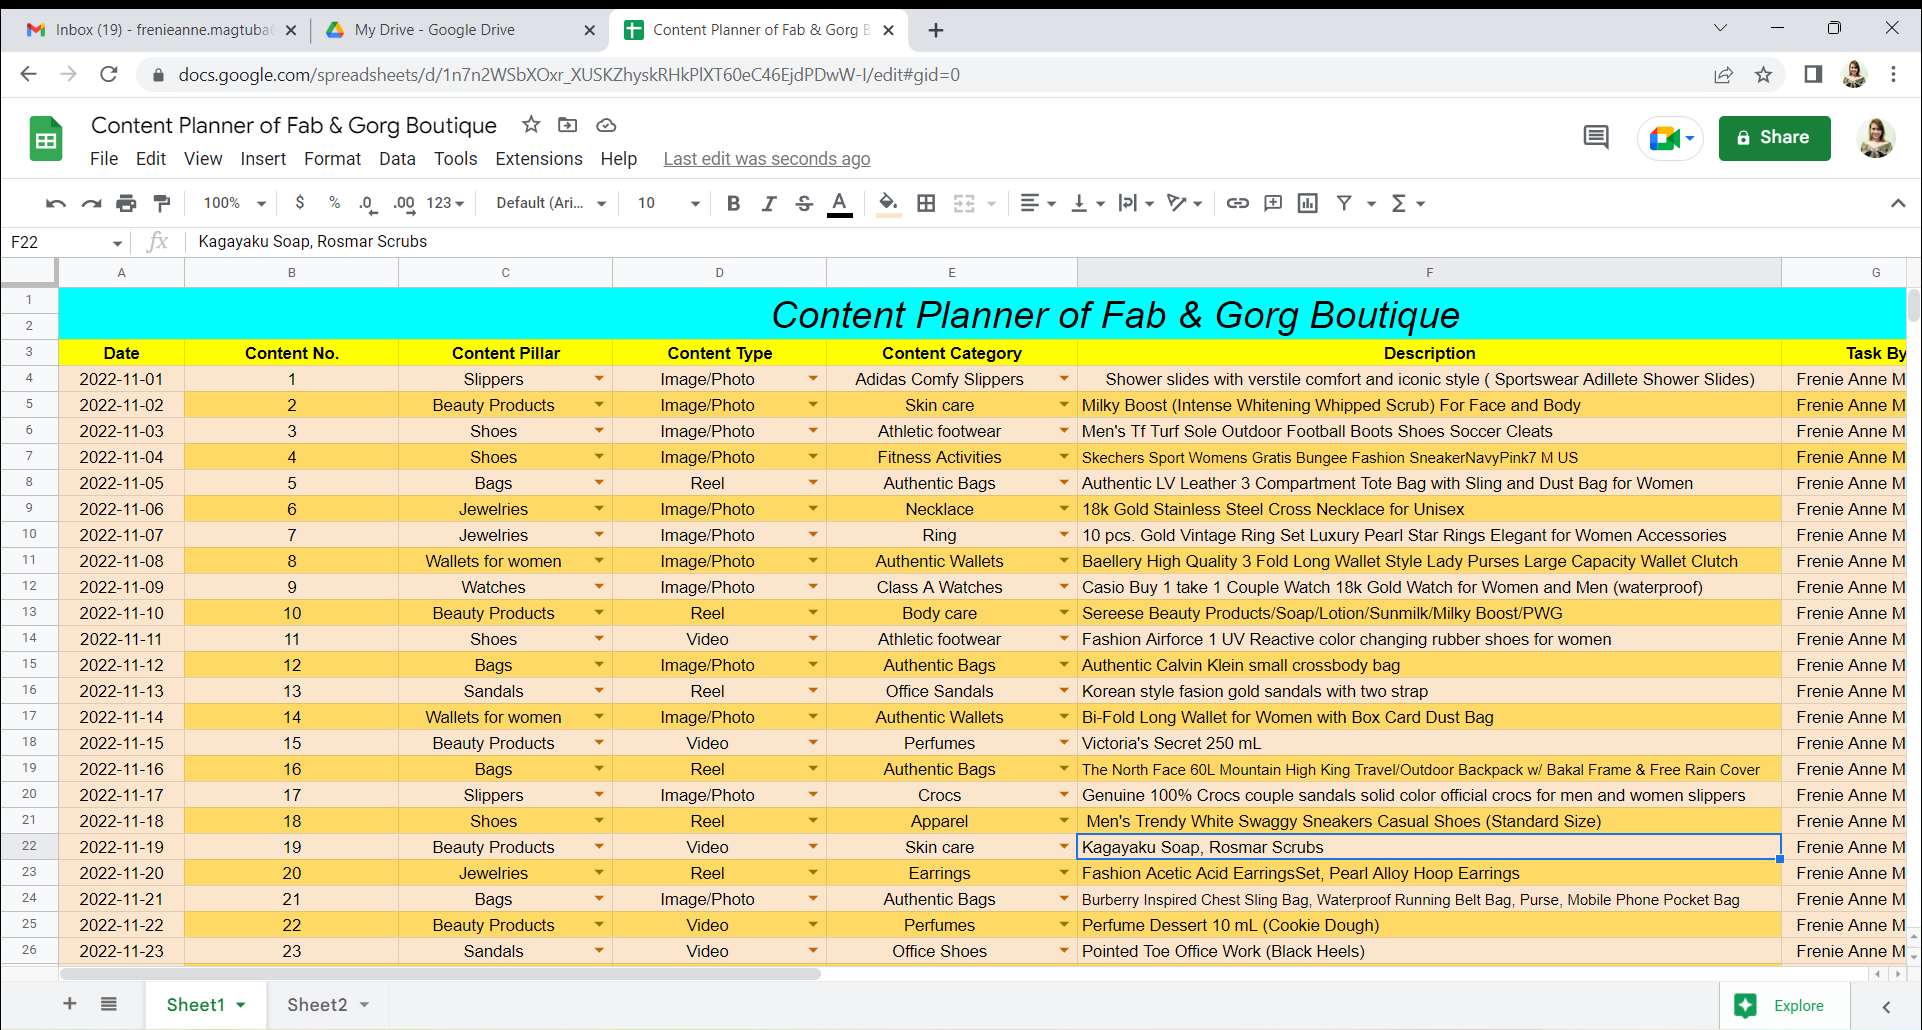Click the Share button
The image size is (1922, 1030).
1774,138
